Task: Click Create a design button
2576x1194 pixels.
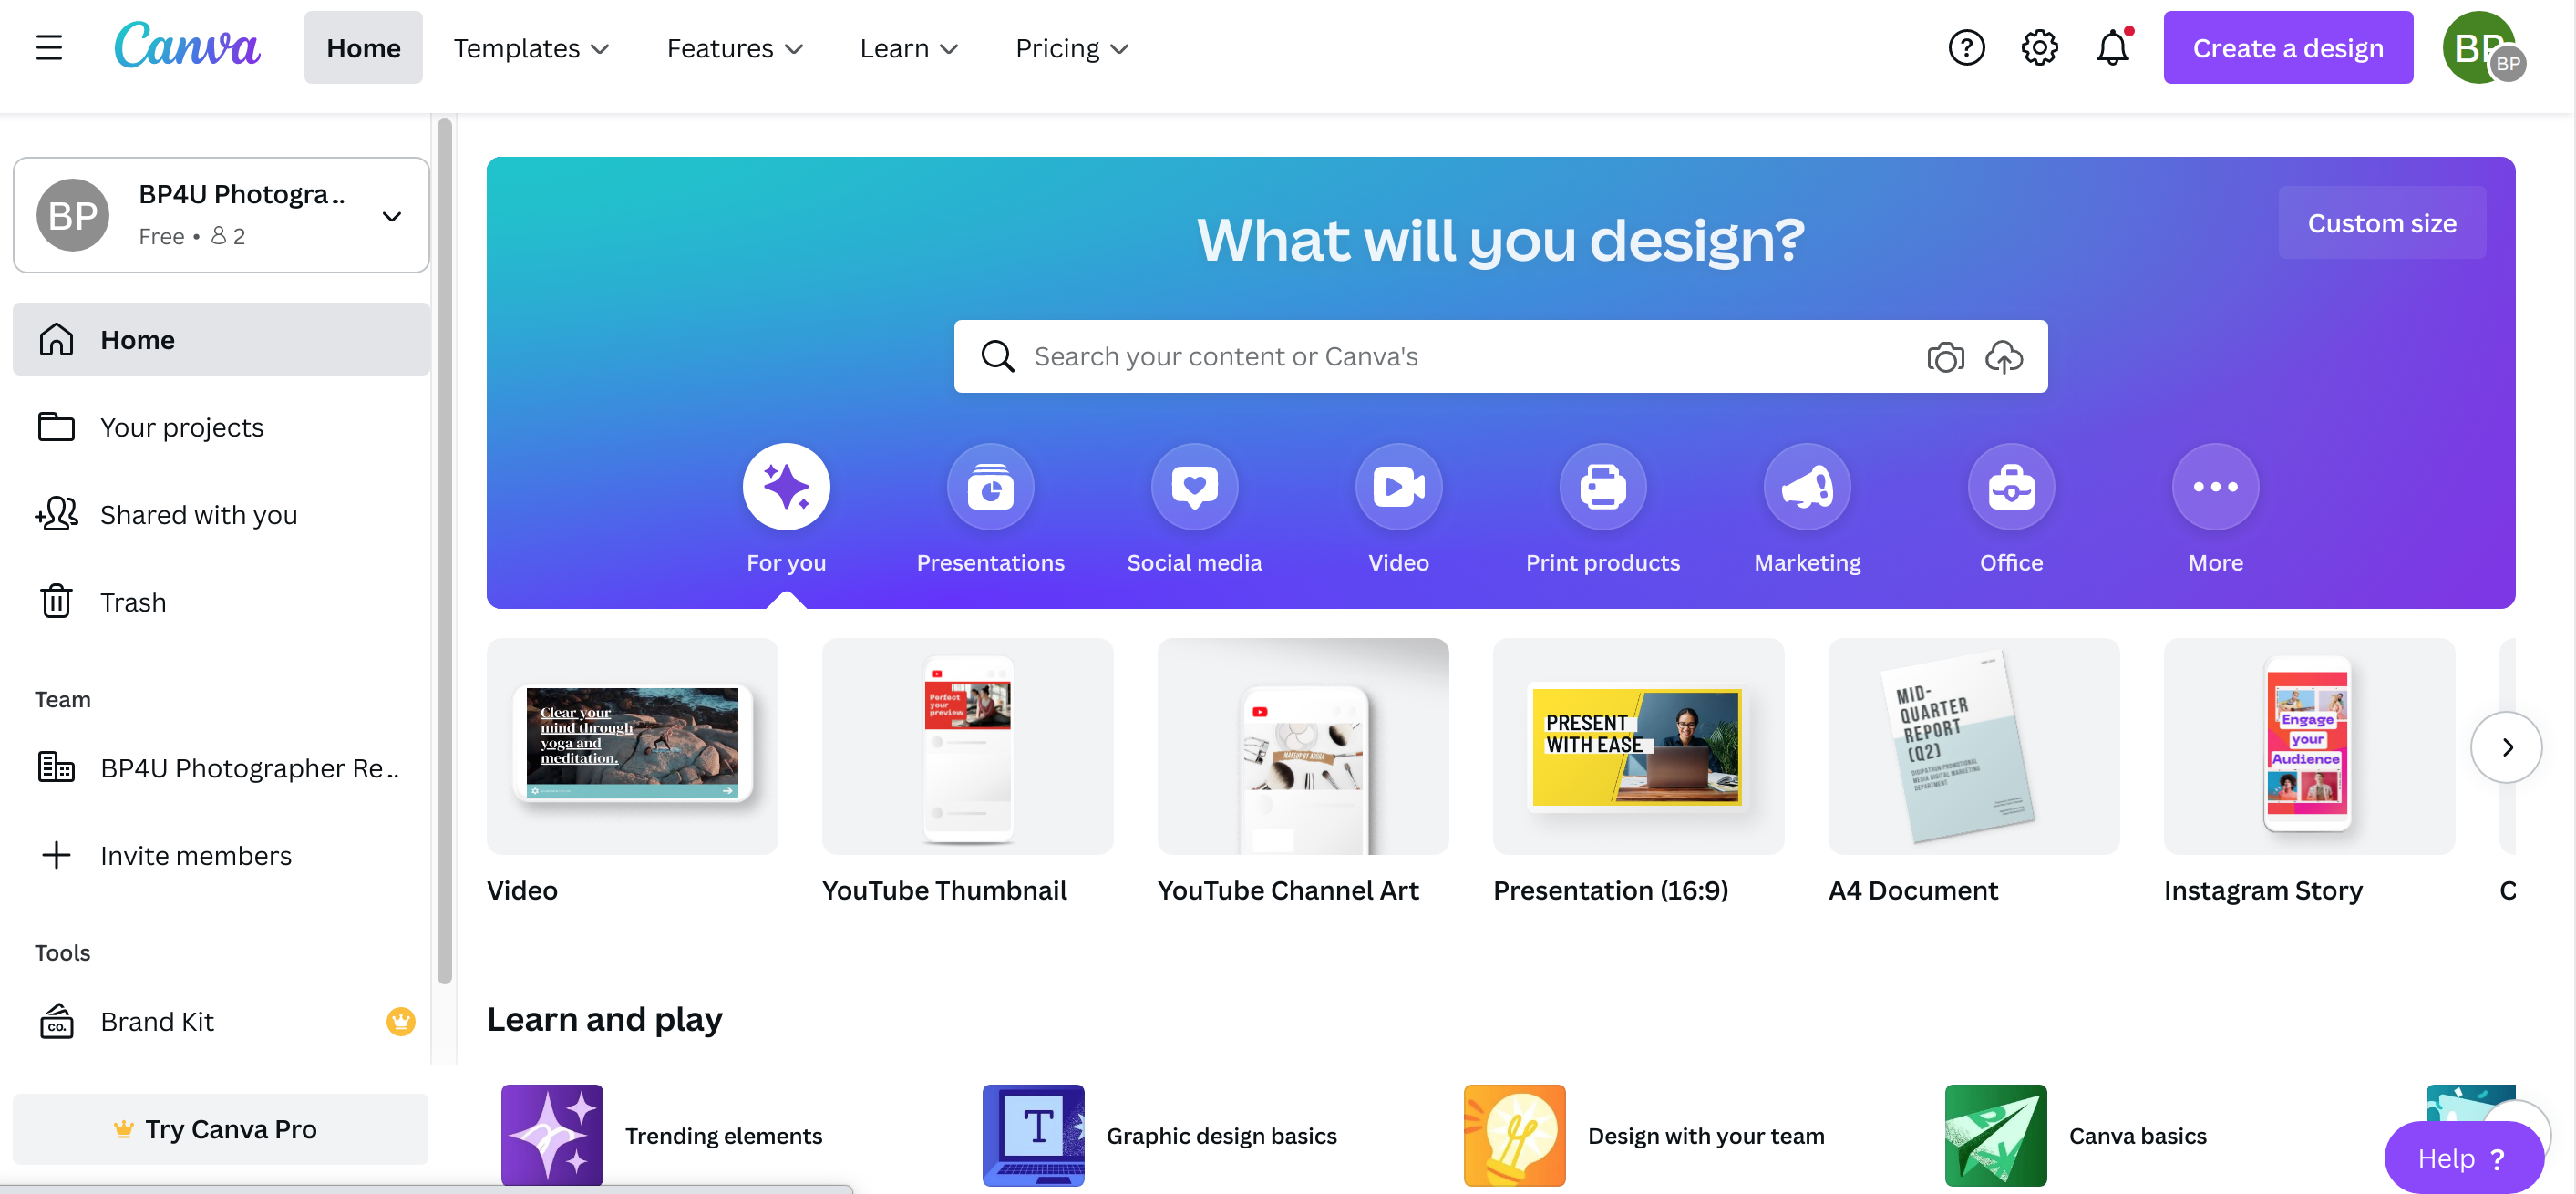Action: 2287,48
